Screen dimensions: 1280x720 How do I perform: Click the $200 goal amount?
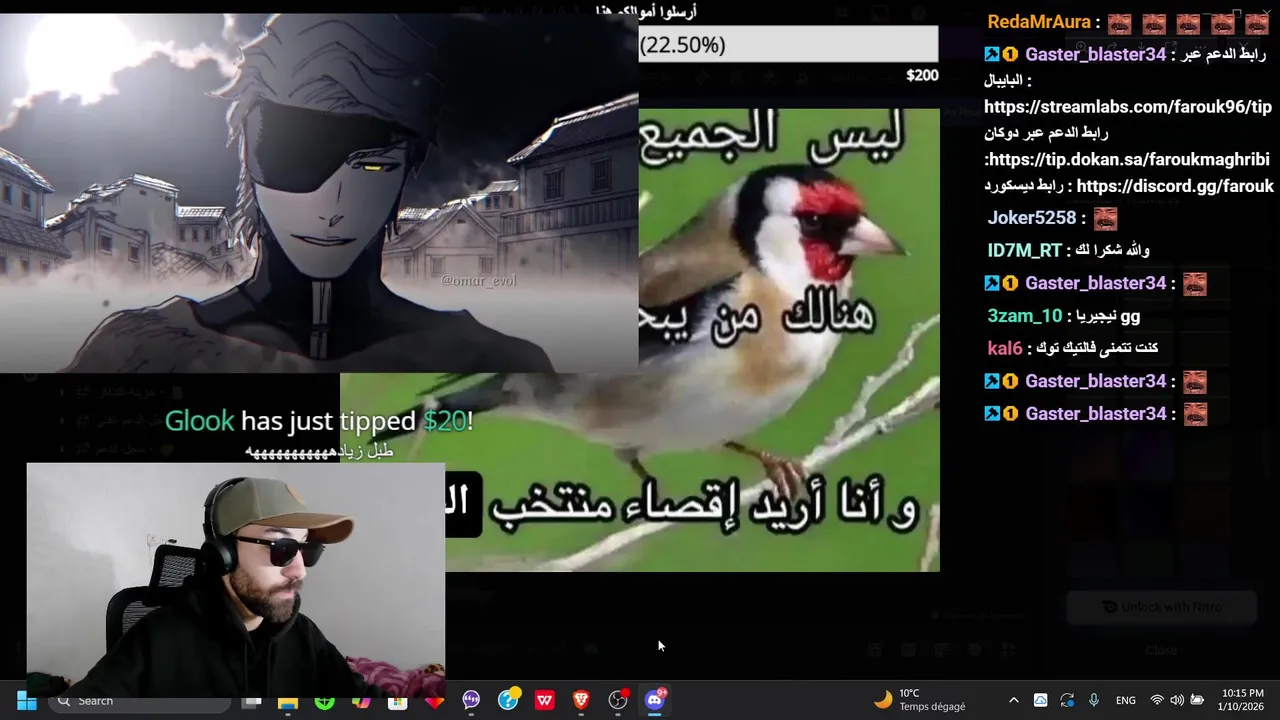click(922, 75)
